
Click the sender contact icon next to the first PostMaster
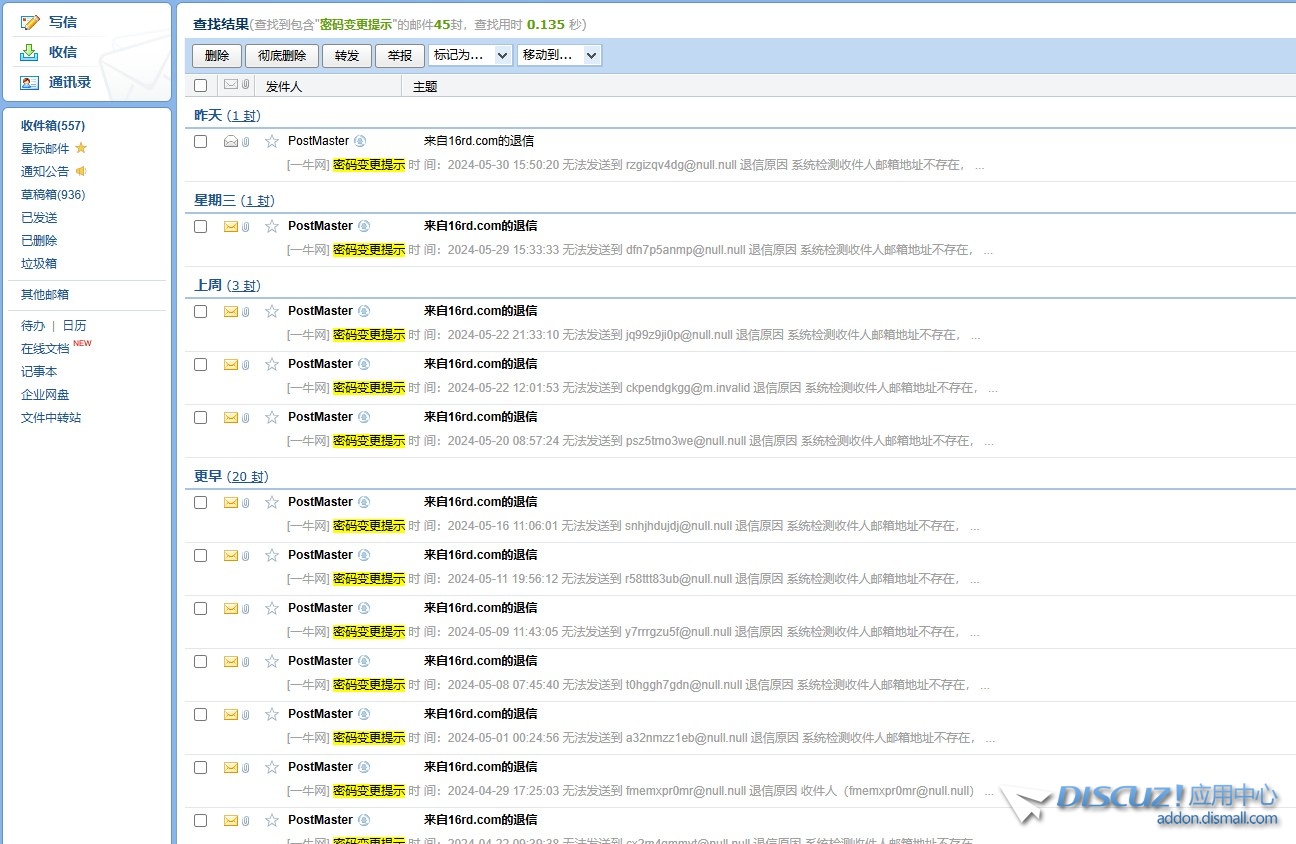pyautogui.click(x=360, y=141)
